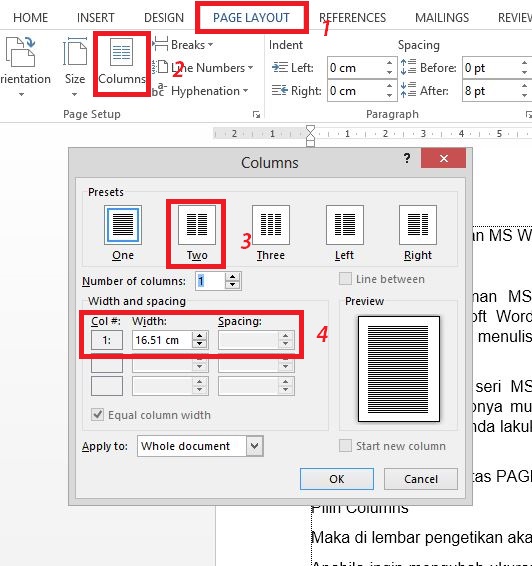Switch to the DESIGN tab

(x=164, y=18)
